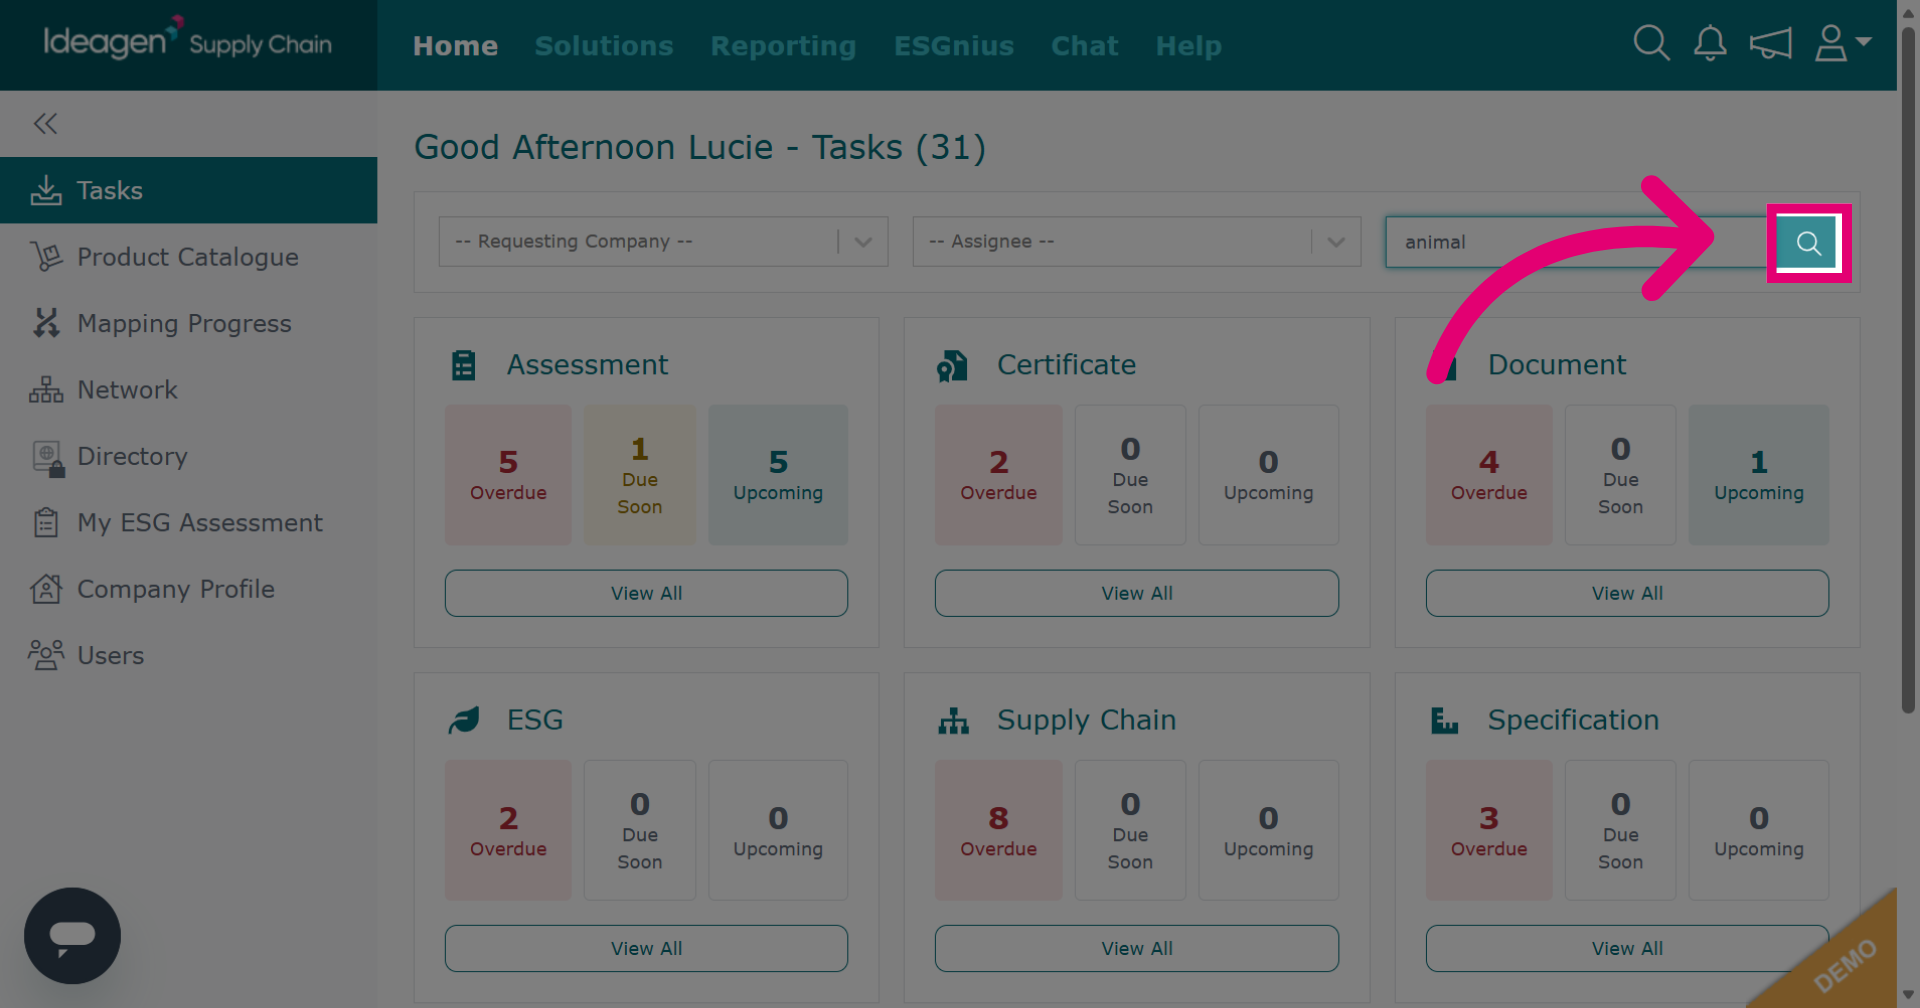This screenshot has width=1920, height=1008.
Task: Click the Ideagen Supply Chain logo
Action: point(188,41)
